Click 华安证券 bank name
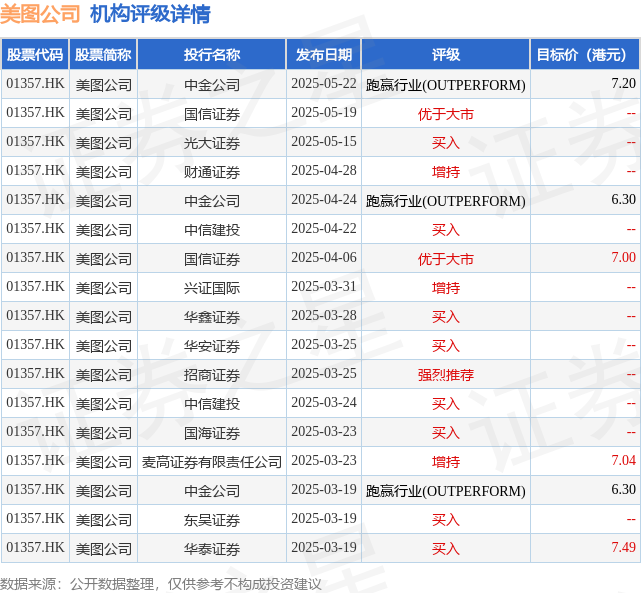 click(x=212, y=346)
